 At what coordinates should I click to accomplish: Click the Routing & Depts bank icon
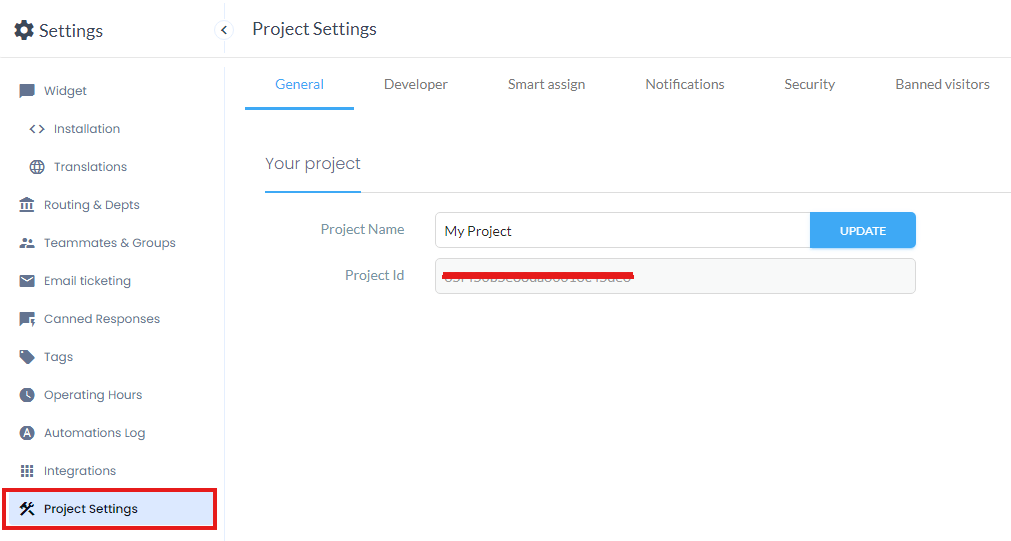(x=27, y=205)
